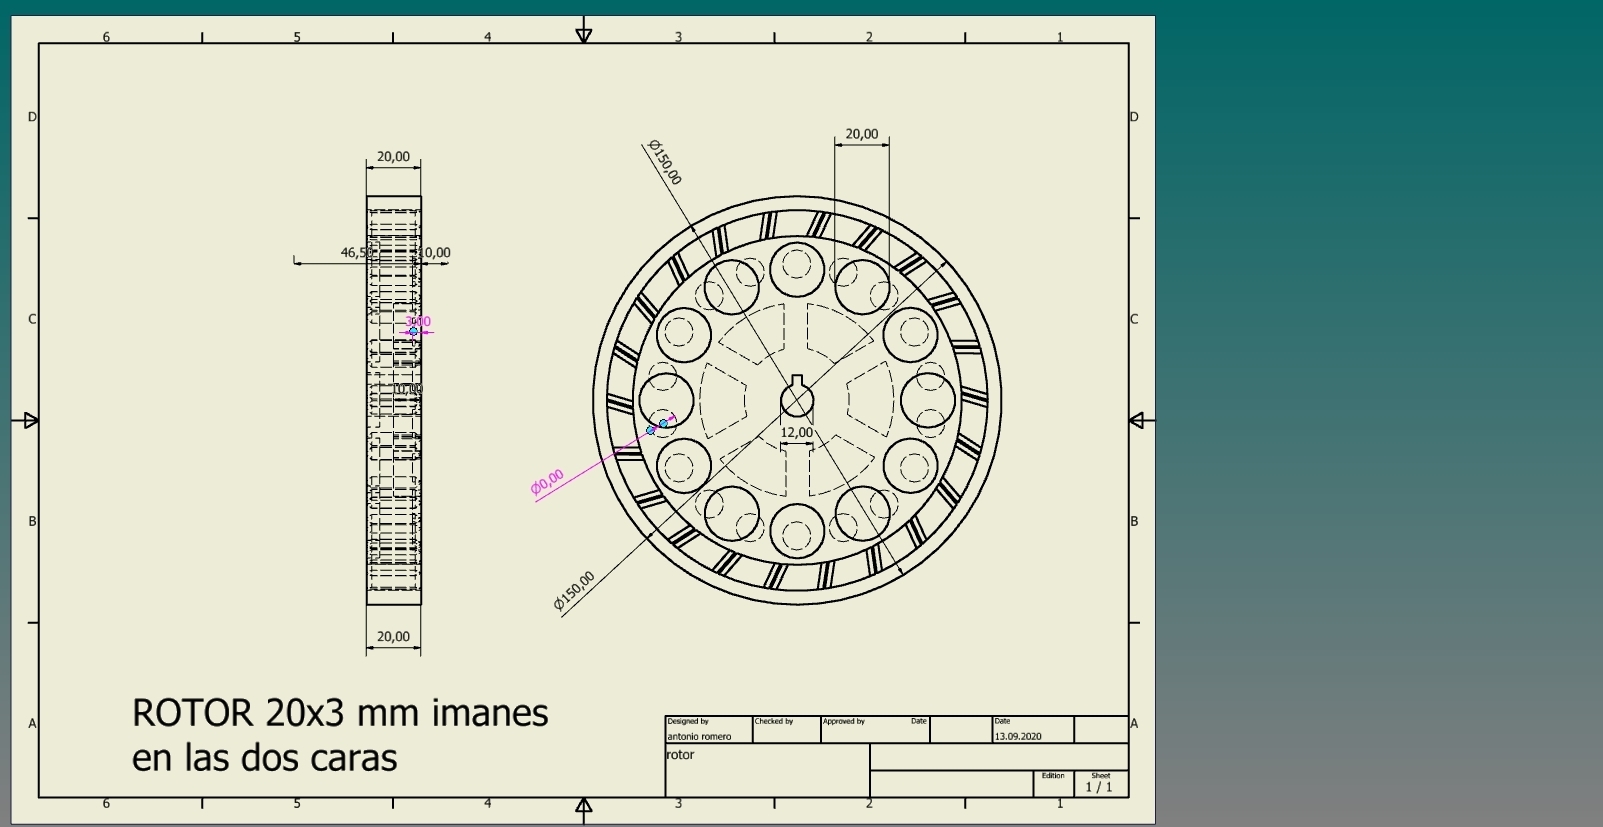The width and height of the screenshot is (1603, 827).
Task: Select the '20,00' dimension below the side view
Action: [393, 636]
